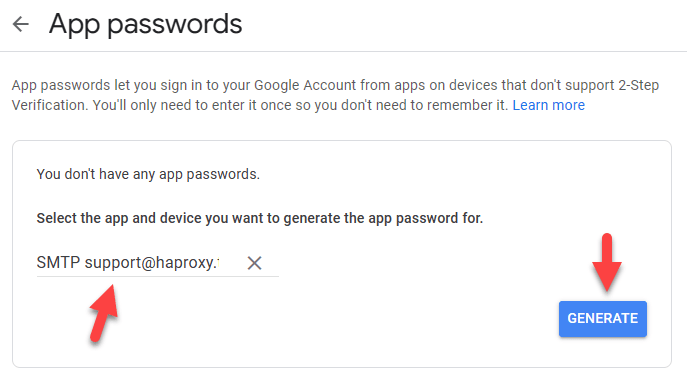Click the divider line under the page header
The height and width of the screenshot is (377, 687).
click(344, 51)
